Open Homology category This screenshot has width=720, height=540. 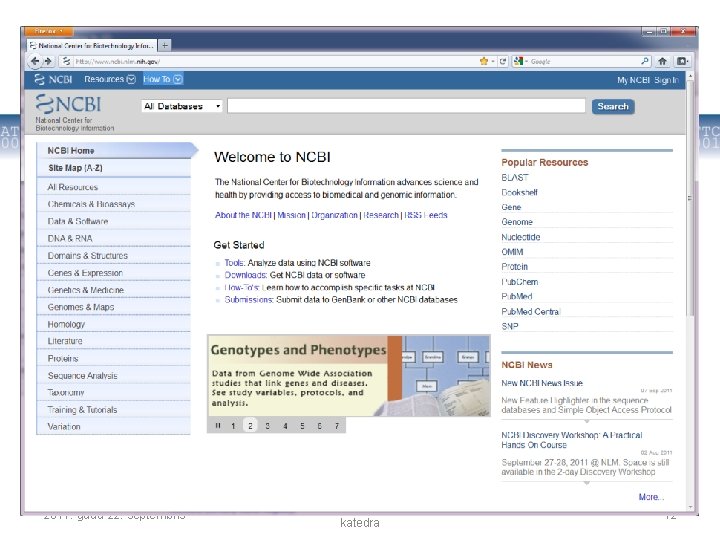[x=113, y=324]
